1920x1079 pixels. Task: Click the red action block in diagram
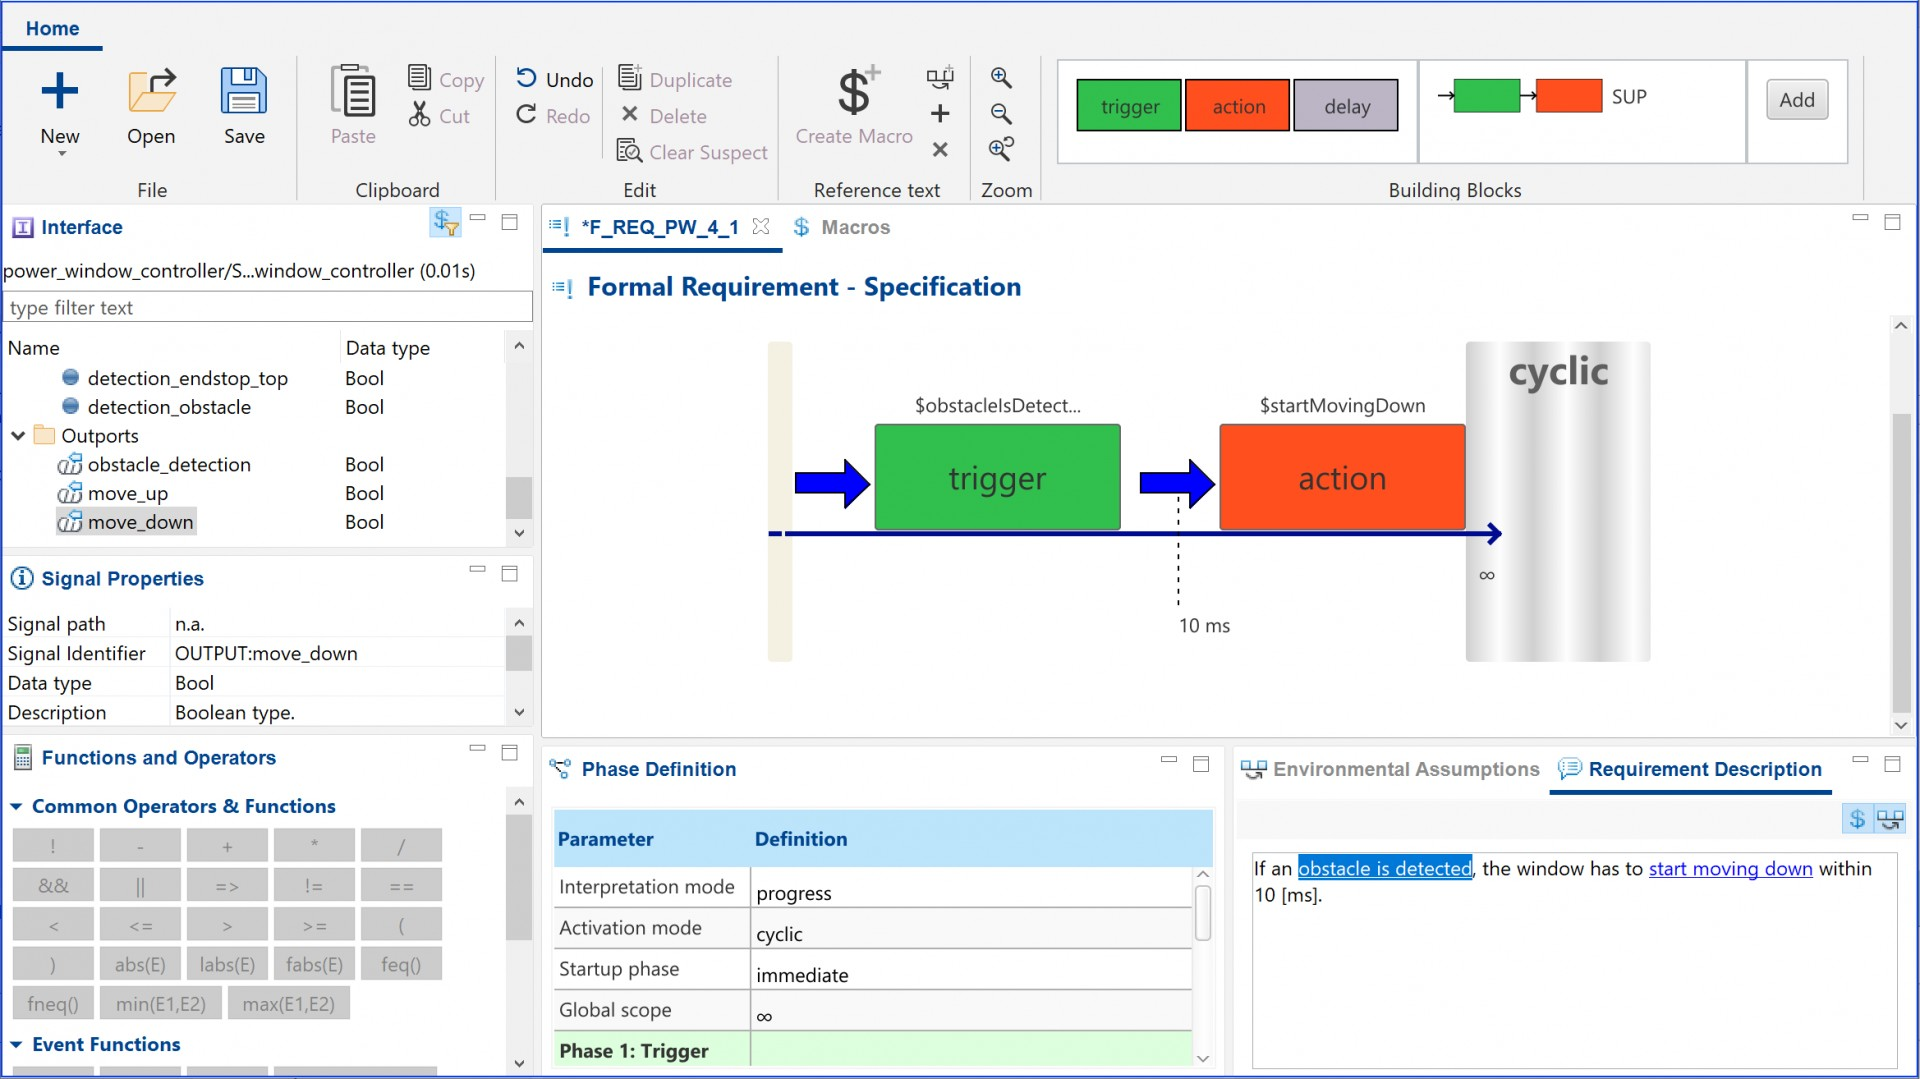pos(1342,477)
